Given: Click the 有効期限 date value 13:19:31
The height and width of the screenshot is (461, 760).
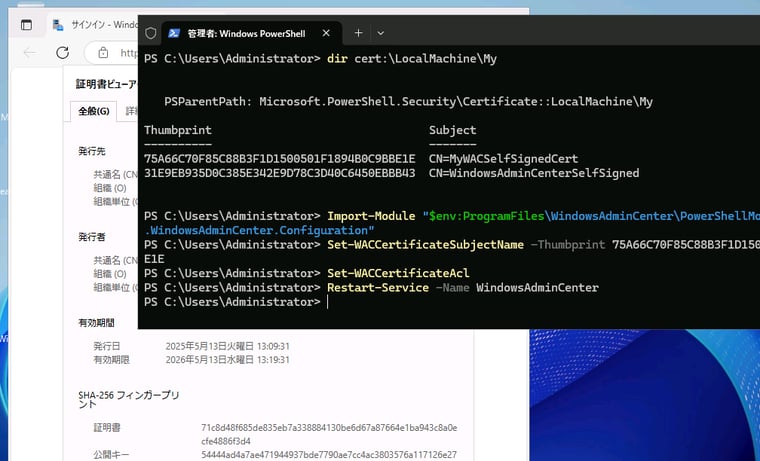Looking at the screenshot, I should (x=227, y=360).
